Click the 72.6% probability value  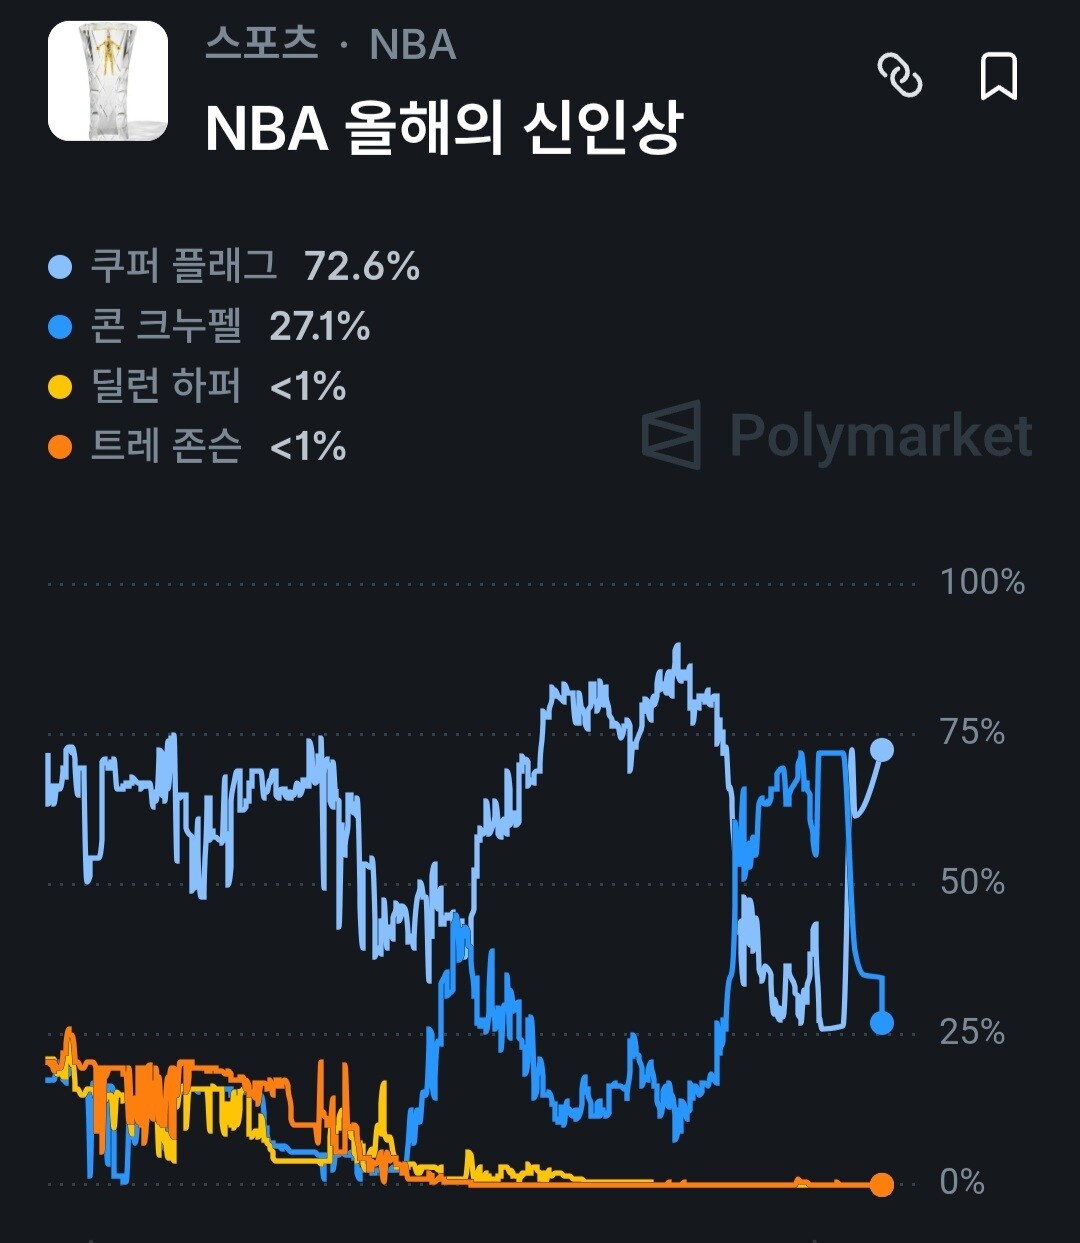362,267
